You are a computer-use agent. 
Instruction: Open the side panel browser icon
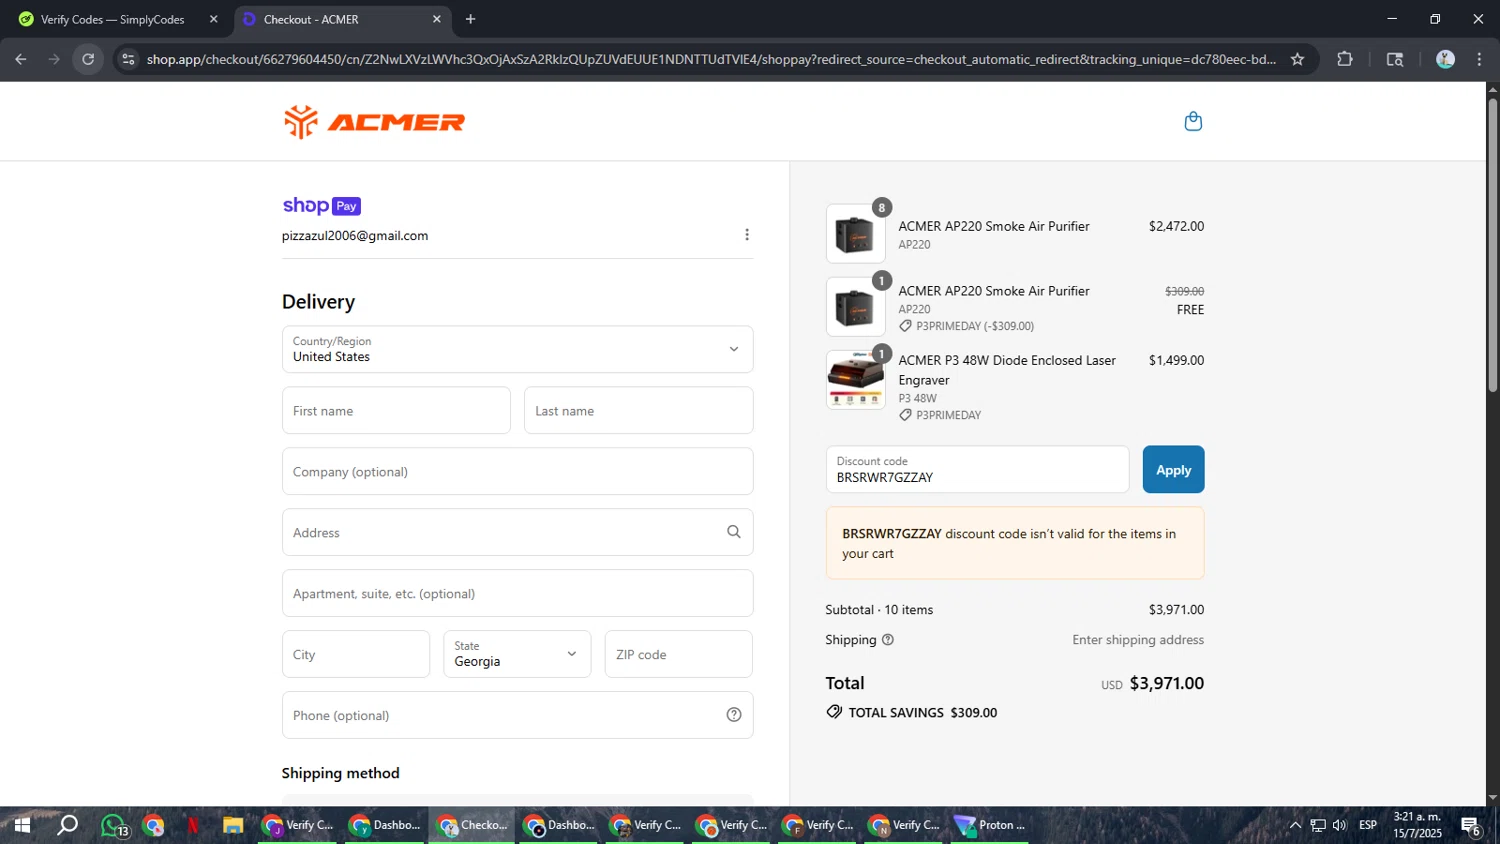point(1395,59)
